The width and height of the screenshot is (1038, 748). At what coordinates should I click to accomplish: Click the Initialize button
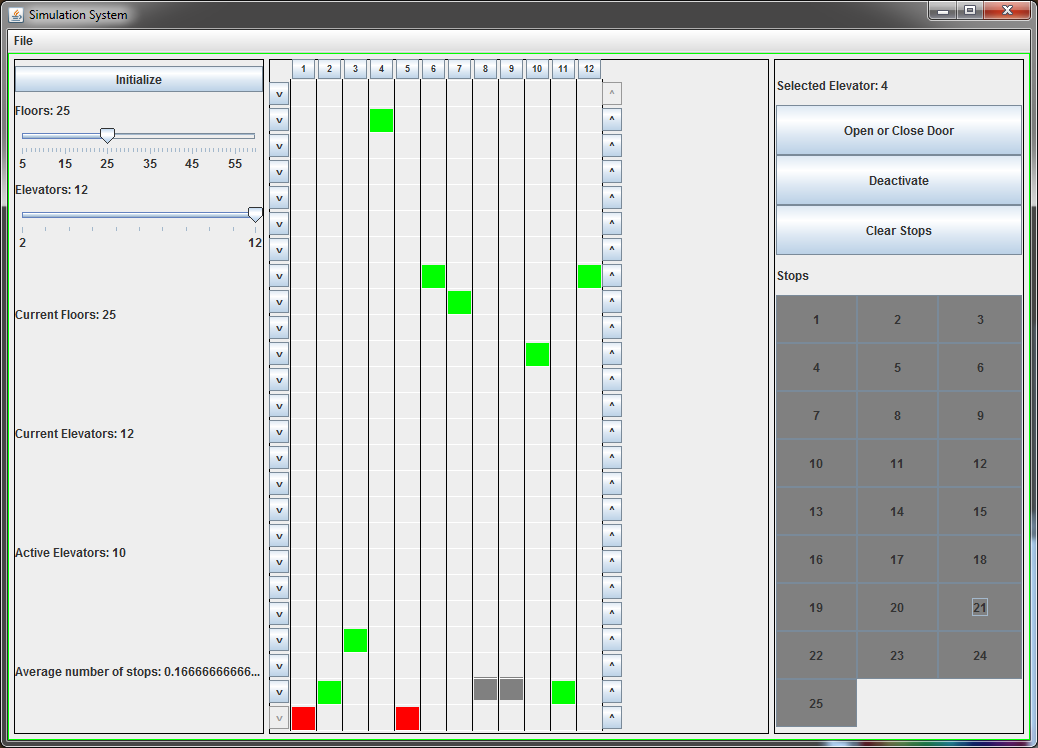tap(138, 79)
